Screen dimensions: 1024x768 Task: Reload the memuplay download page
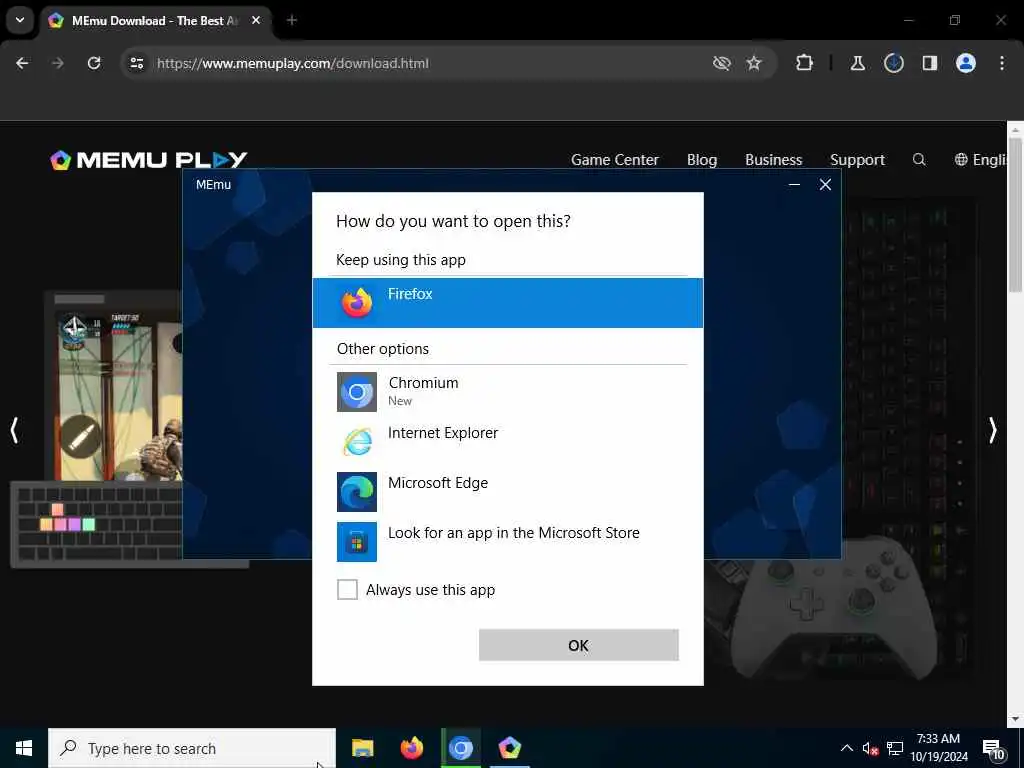[94, 63]
